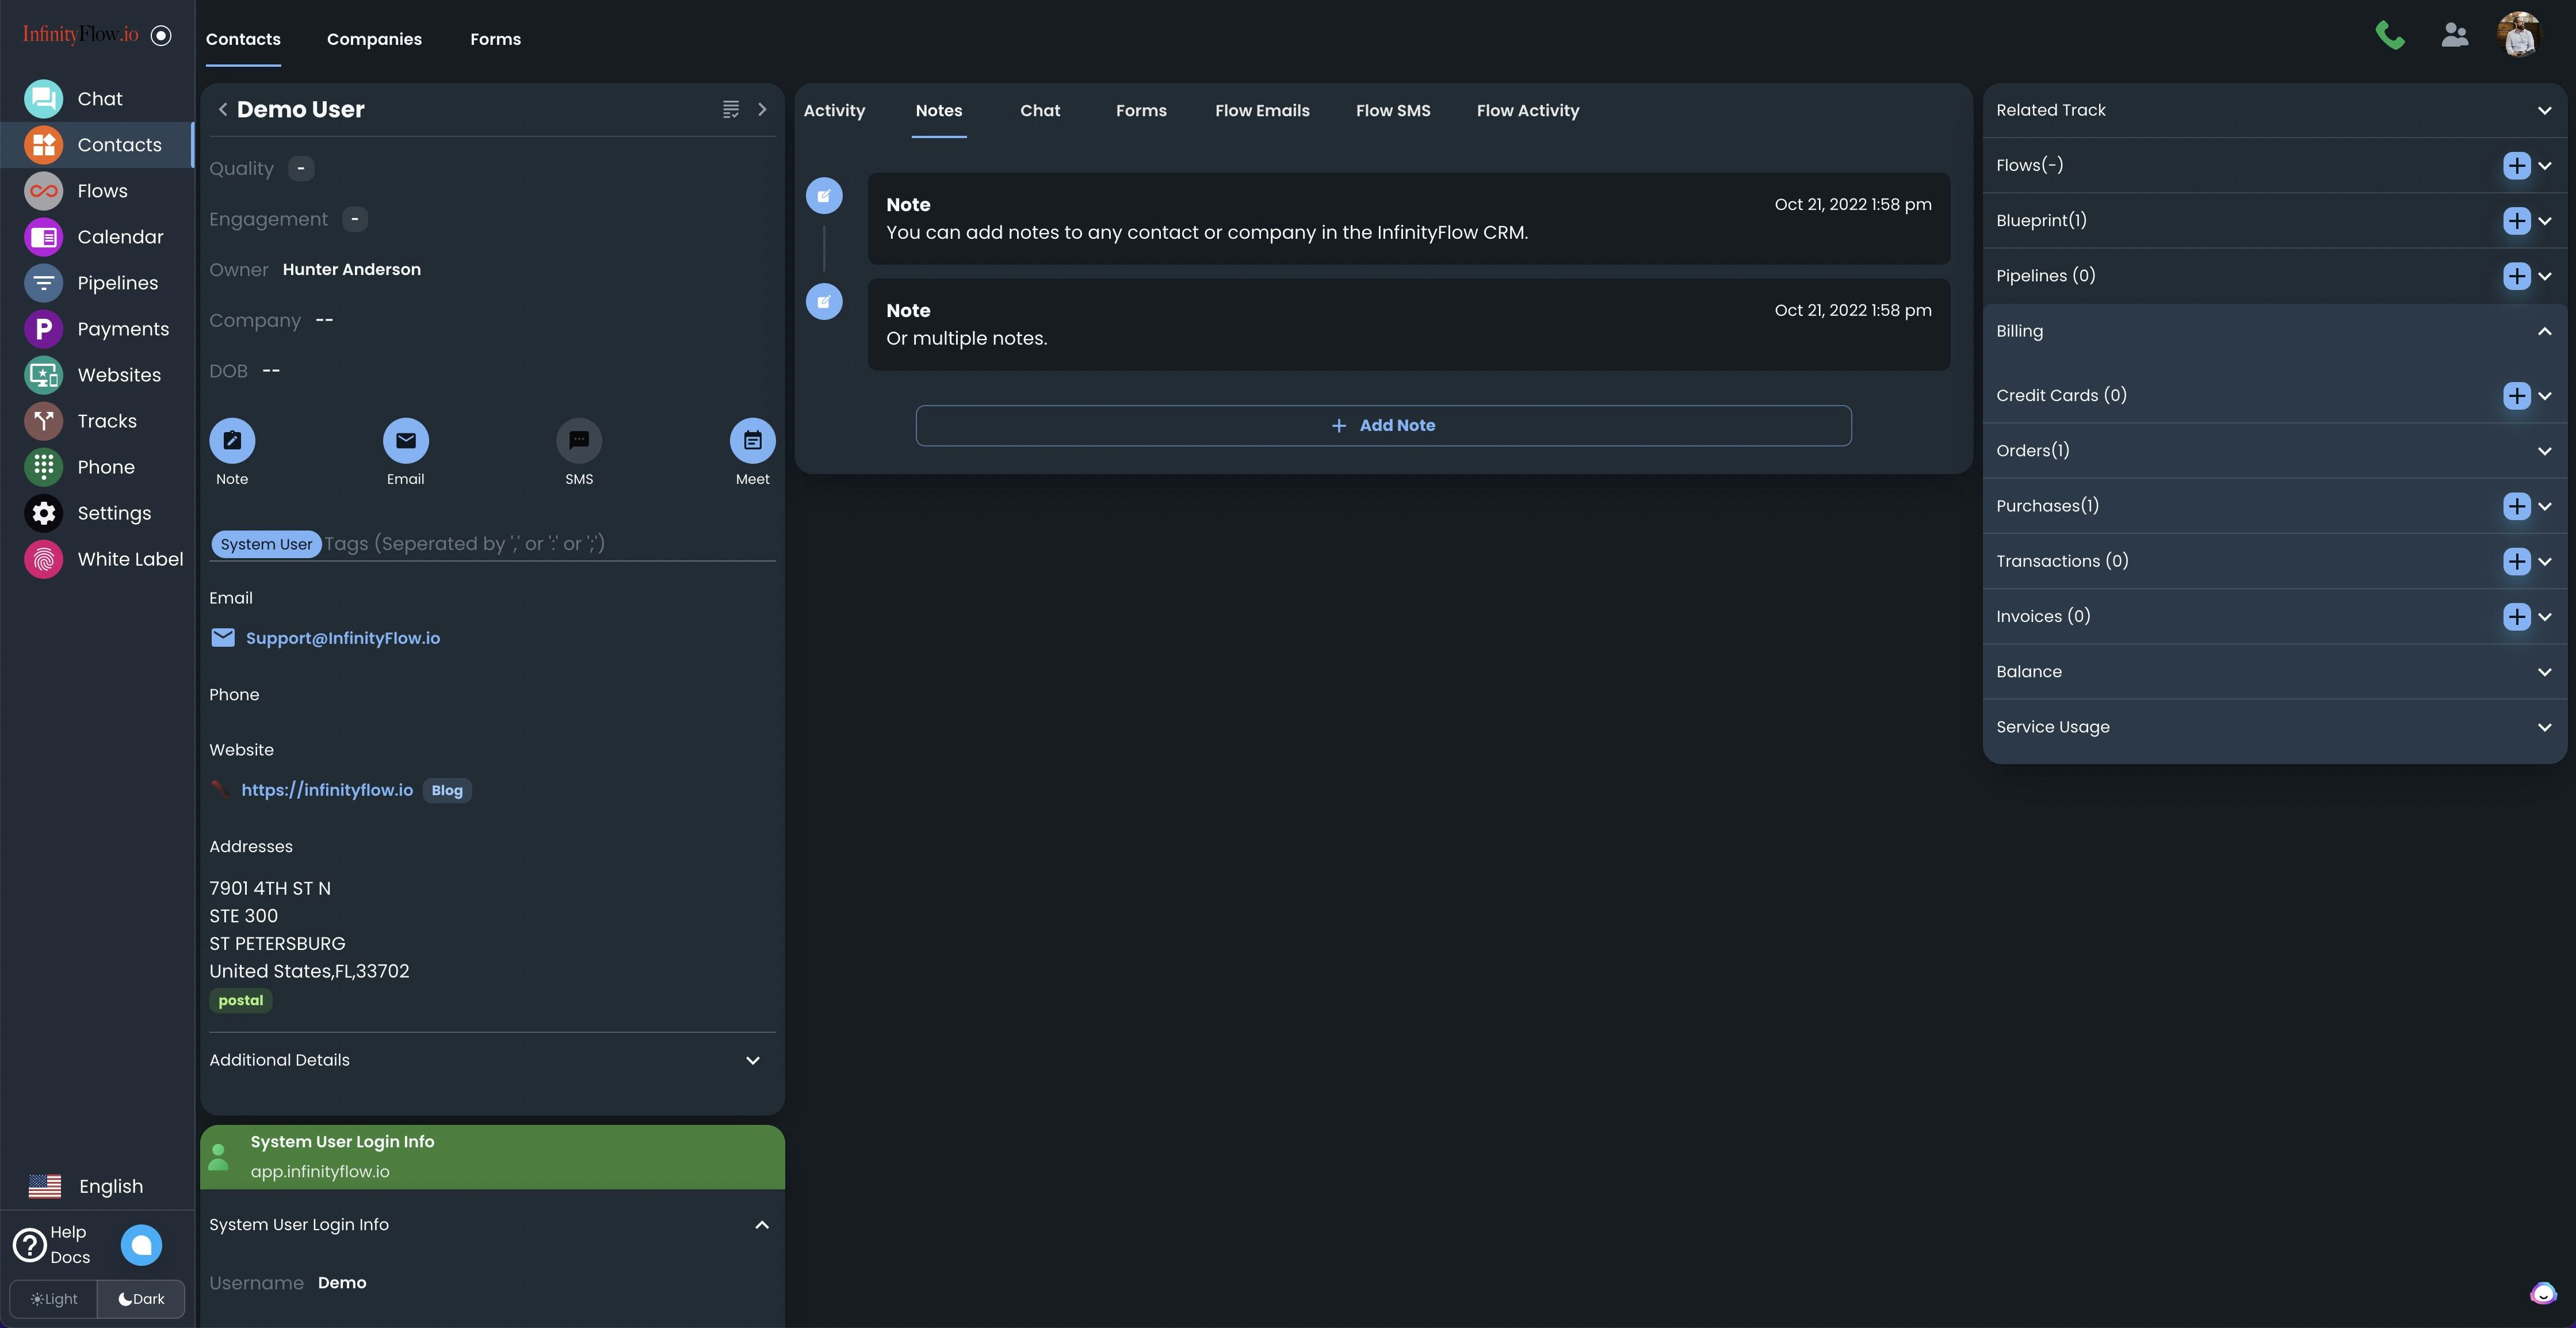Click the System User tag badge
Image resolution: width=2576 pixels, height=1328 pixels.
point(266,543)
